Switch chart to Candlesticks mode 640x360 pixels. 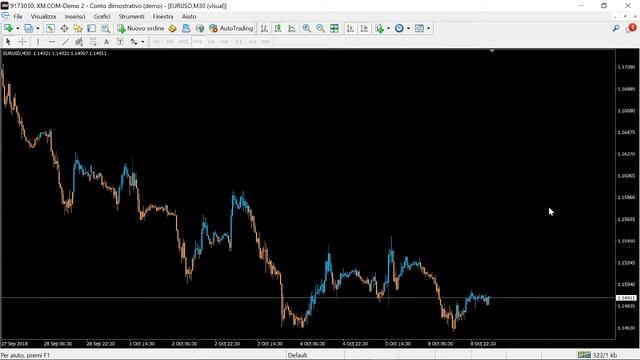[x=278, y=28]
